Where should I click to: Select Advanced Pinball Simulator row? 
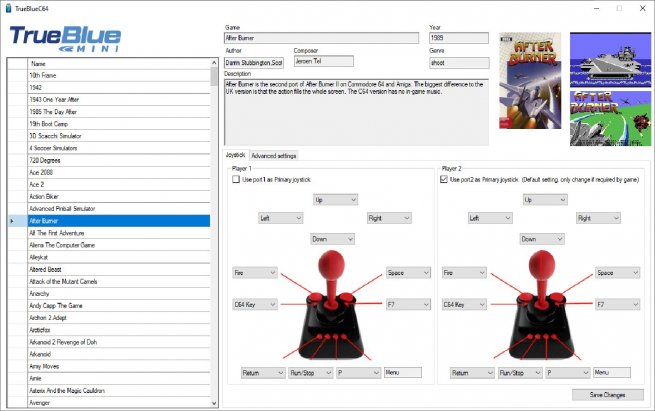(119, 209)
